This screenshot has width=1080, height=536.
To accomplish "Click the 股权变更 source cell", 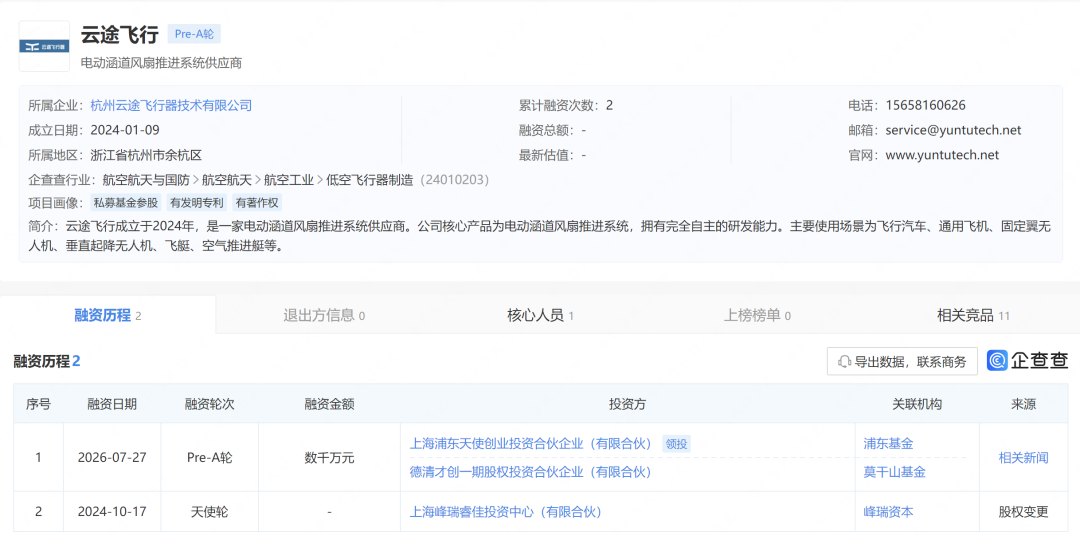I will (1024, 512).
